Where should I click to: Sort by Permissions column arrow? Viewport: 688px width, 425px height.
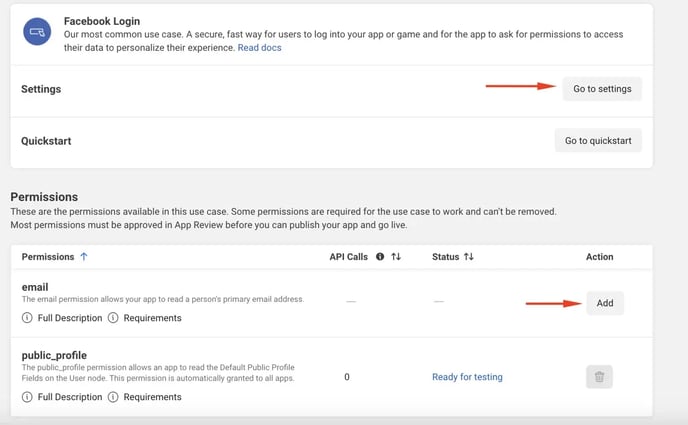click(84, 257)
